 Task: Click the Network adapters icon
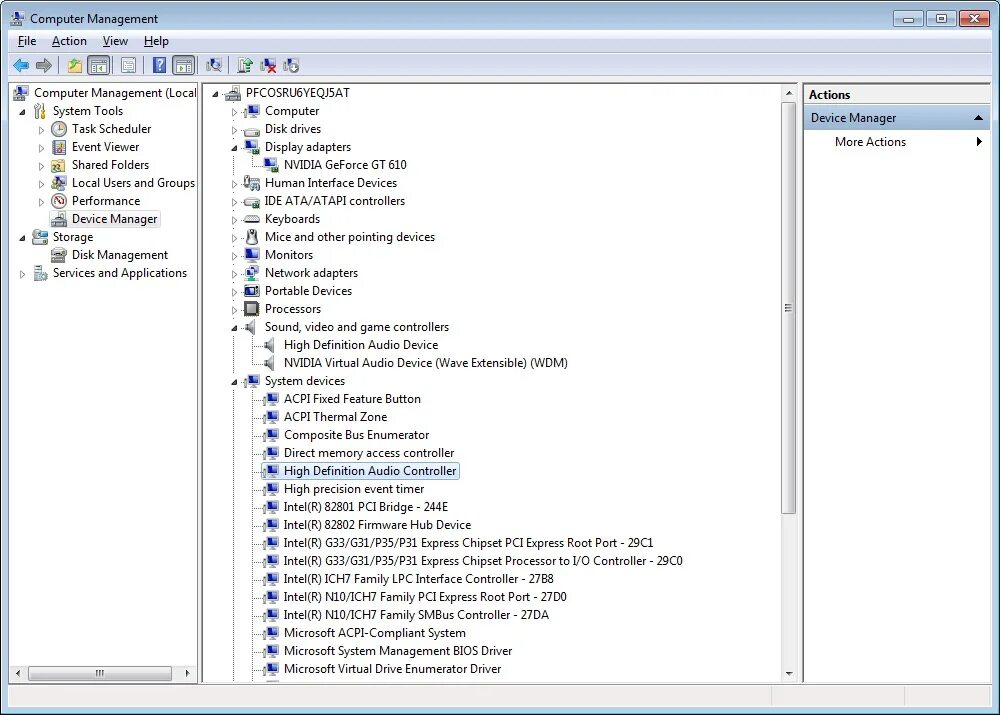coord(252,273)
